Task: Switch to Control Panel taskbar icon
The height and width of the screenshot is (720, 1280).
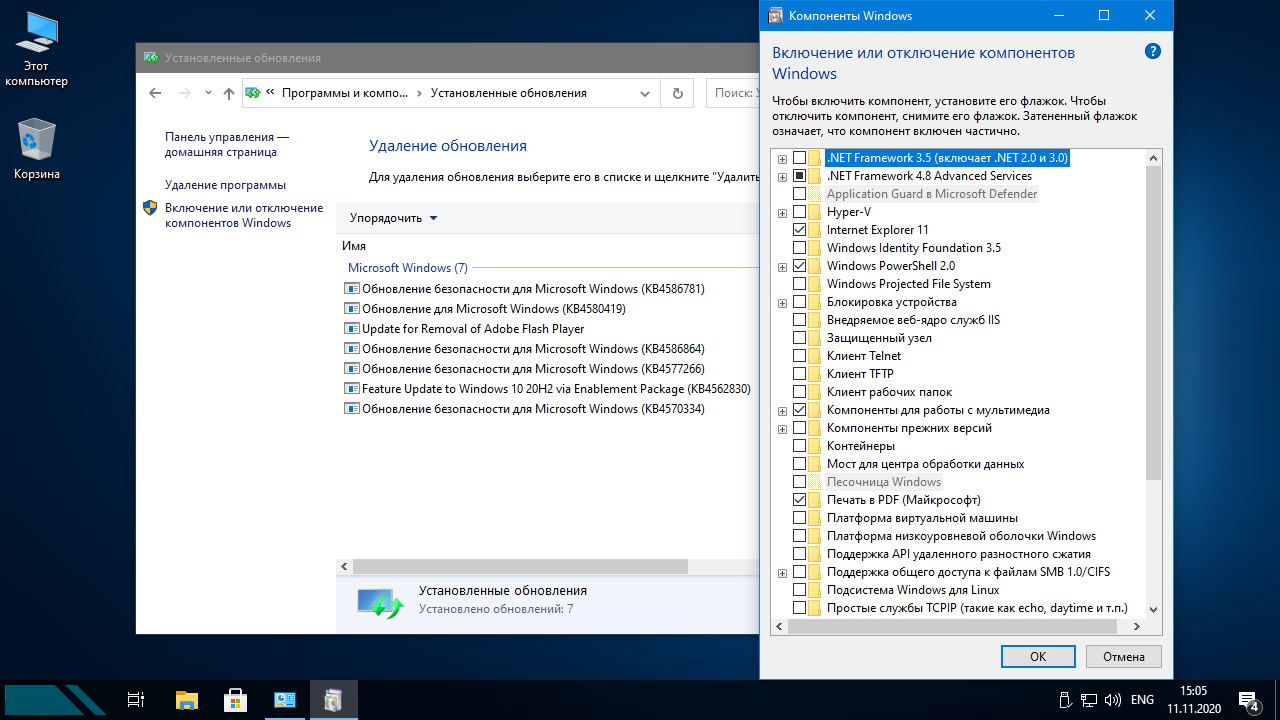Action: pyautogui.click(x=285, y=700)
